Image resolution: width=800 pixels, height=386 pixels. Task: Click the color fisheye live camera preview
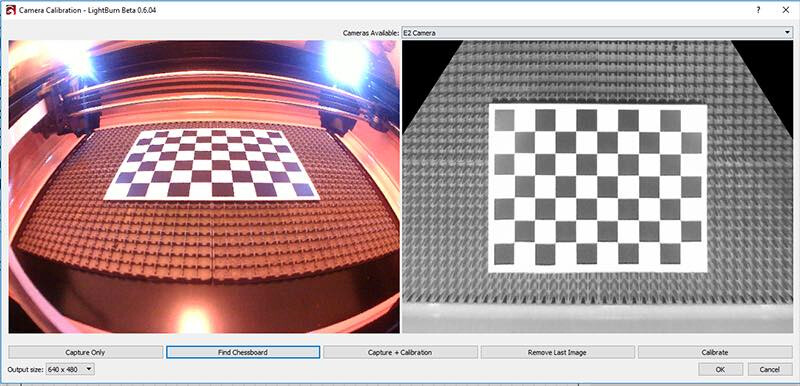coord(204,187)
